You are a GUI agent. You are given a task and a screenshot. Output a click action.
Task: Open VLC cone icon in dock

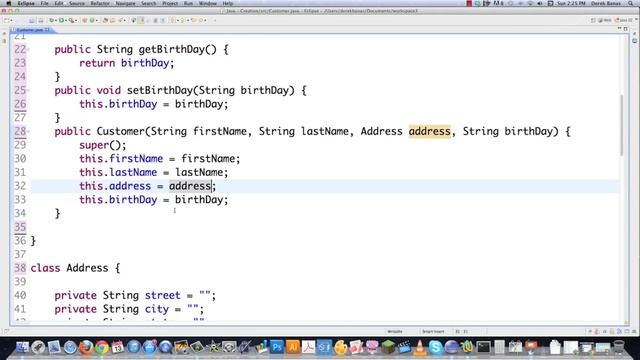click(x=420, y=347)
